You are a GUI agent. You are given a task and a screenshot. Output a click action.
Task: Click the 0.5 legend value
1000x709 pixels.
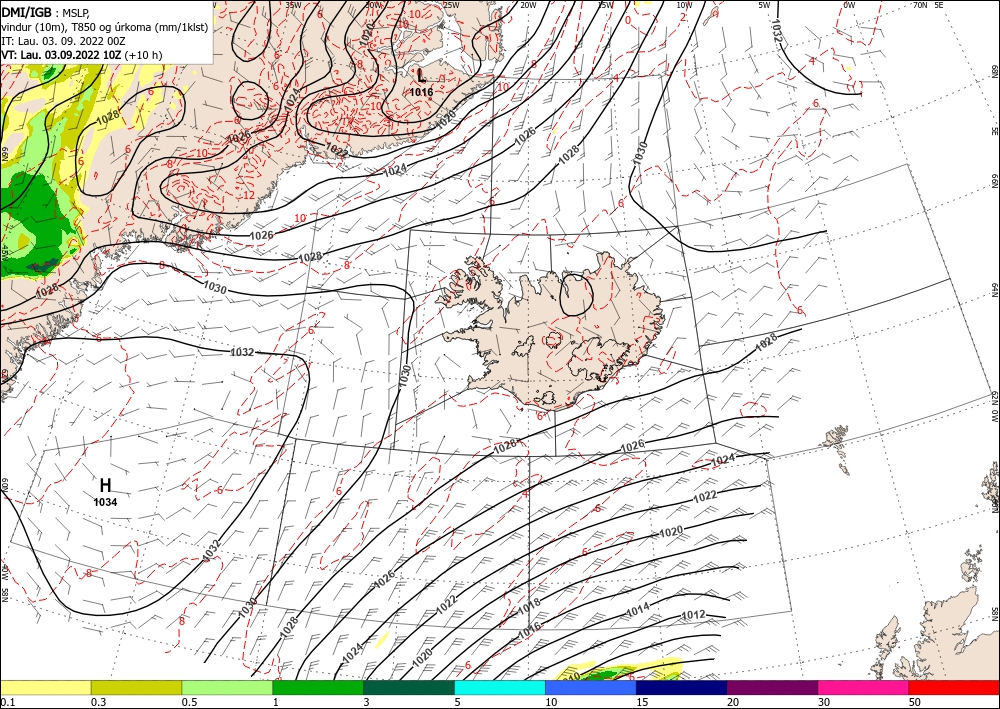tap(188, 702)
